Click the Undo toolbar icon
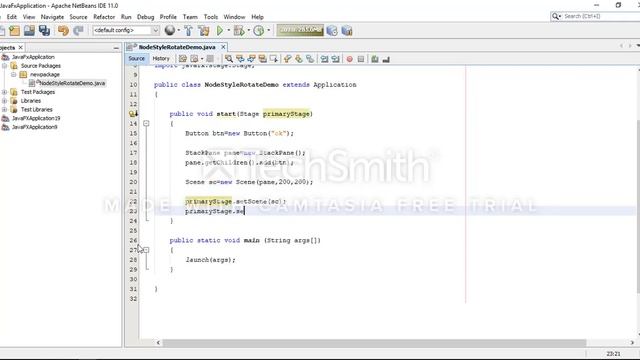640x360 pixels. click(x=63, y=31)
